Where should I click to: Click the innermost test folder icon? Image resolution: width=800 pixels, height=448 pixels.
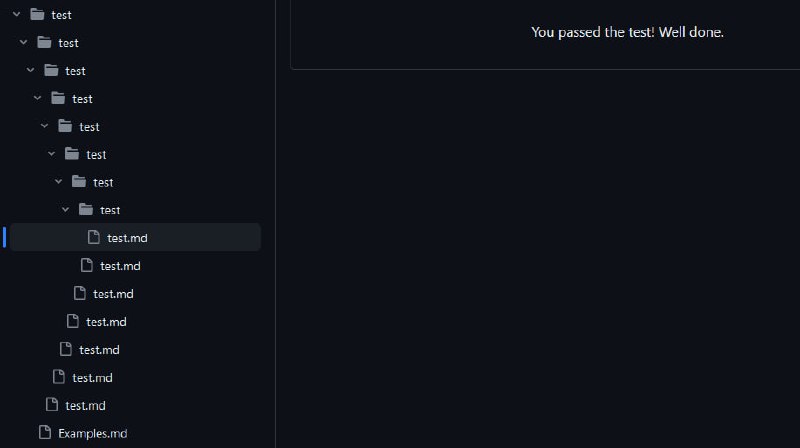click(86, 210)
